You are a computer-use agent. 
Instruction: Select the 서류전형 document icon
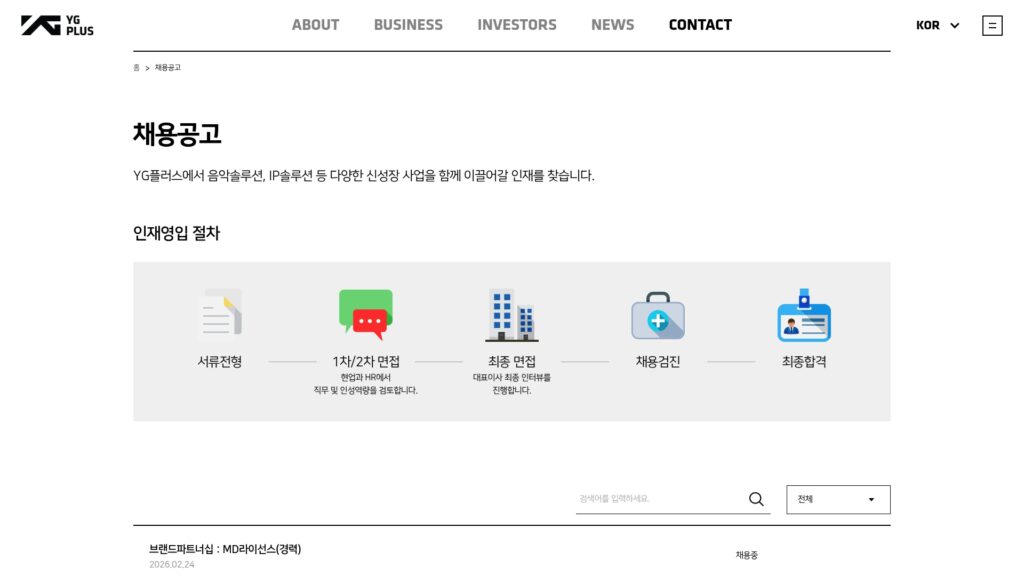(x=221, y=314)
